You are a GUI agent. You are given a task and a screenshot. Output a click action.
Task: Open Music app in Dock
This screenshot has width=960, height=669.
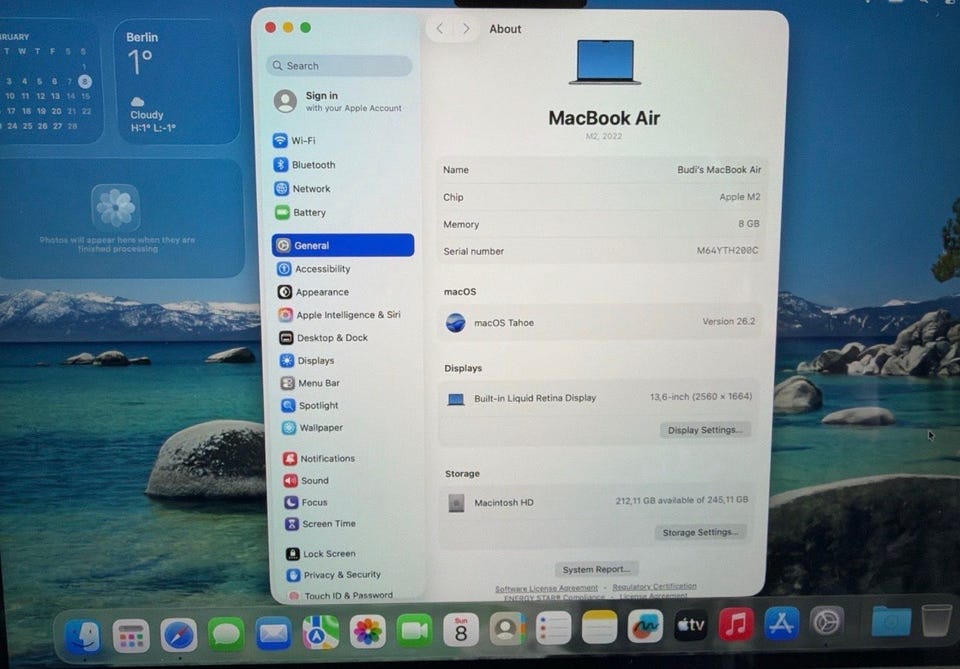coord(736,624)
